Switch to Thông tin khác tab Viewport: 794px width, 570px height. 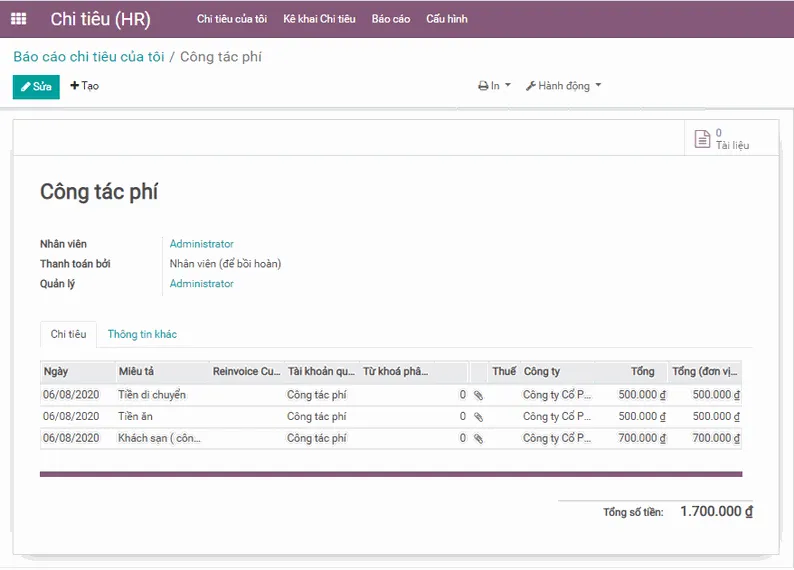(x=142, y=334)
